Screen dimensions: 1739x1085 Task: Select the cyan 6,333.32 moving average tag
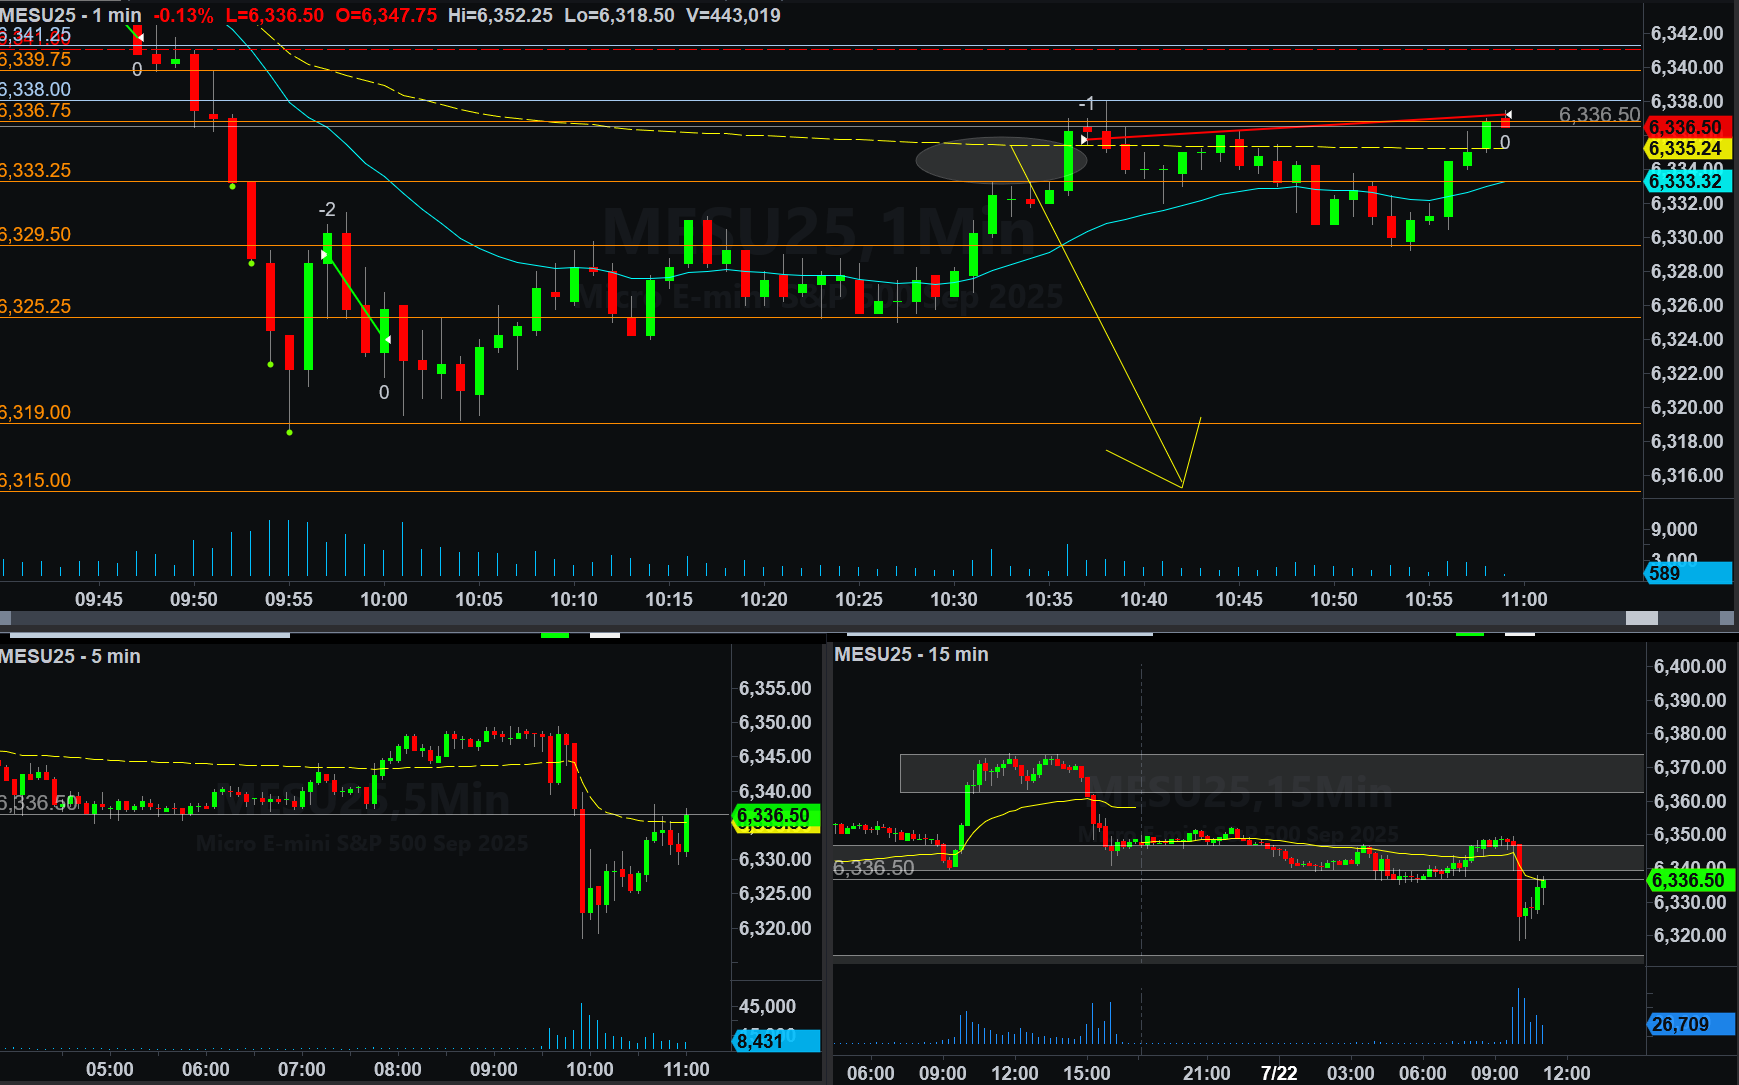pos(1685,181)
